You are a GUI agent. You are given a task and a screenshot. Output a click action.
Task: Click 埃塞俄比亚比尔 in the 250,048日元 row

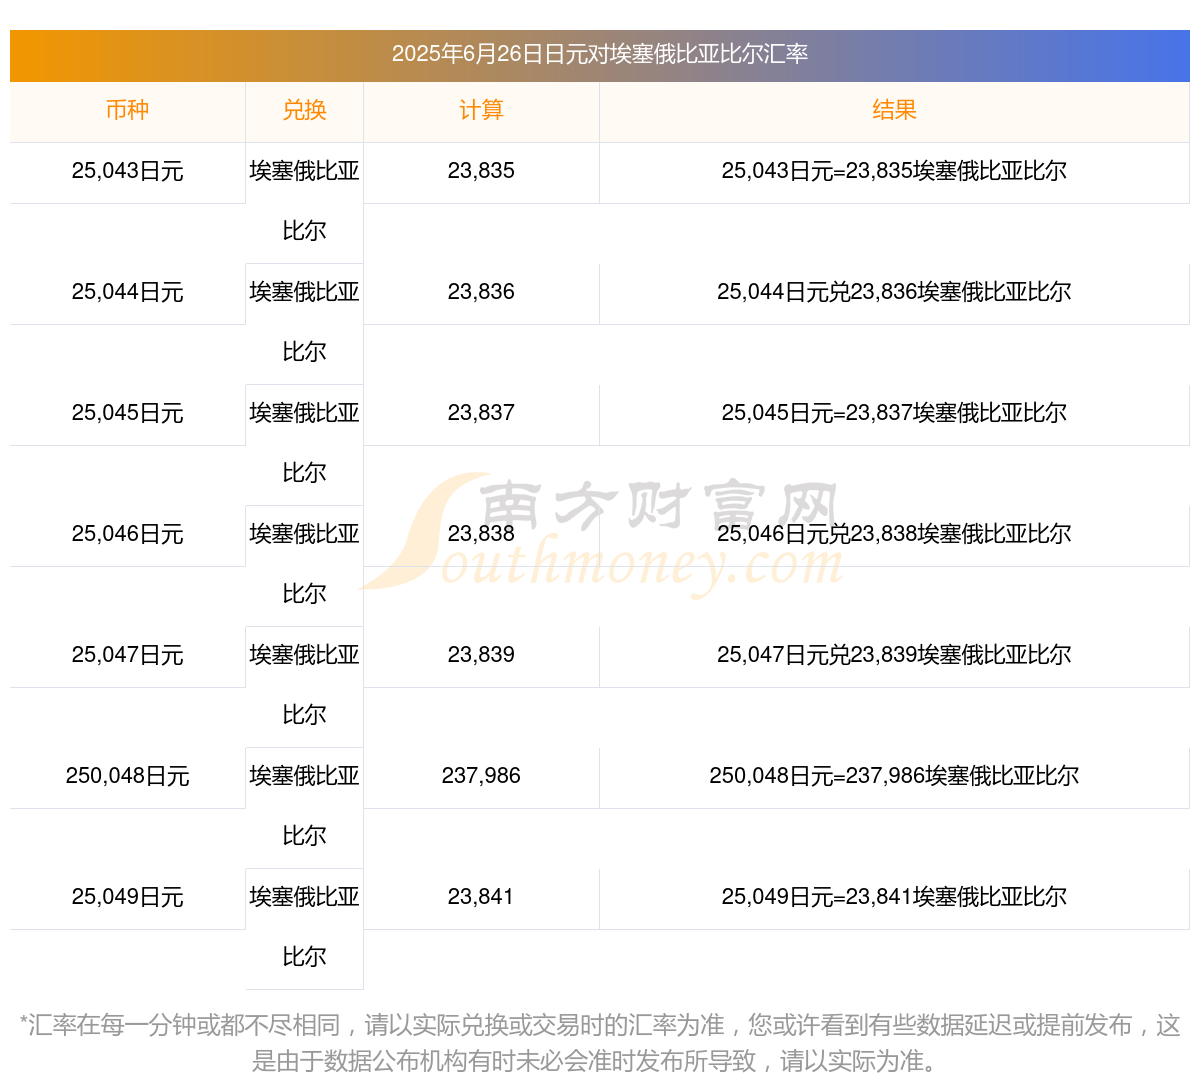click(x=304, y=806)
